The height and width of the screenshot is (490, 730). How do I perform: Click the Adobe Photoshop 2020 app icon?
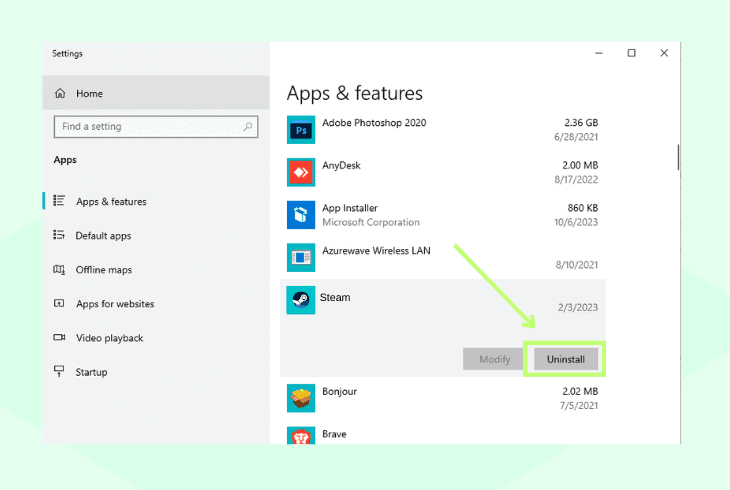pos(301,129)
